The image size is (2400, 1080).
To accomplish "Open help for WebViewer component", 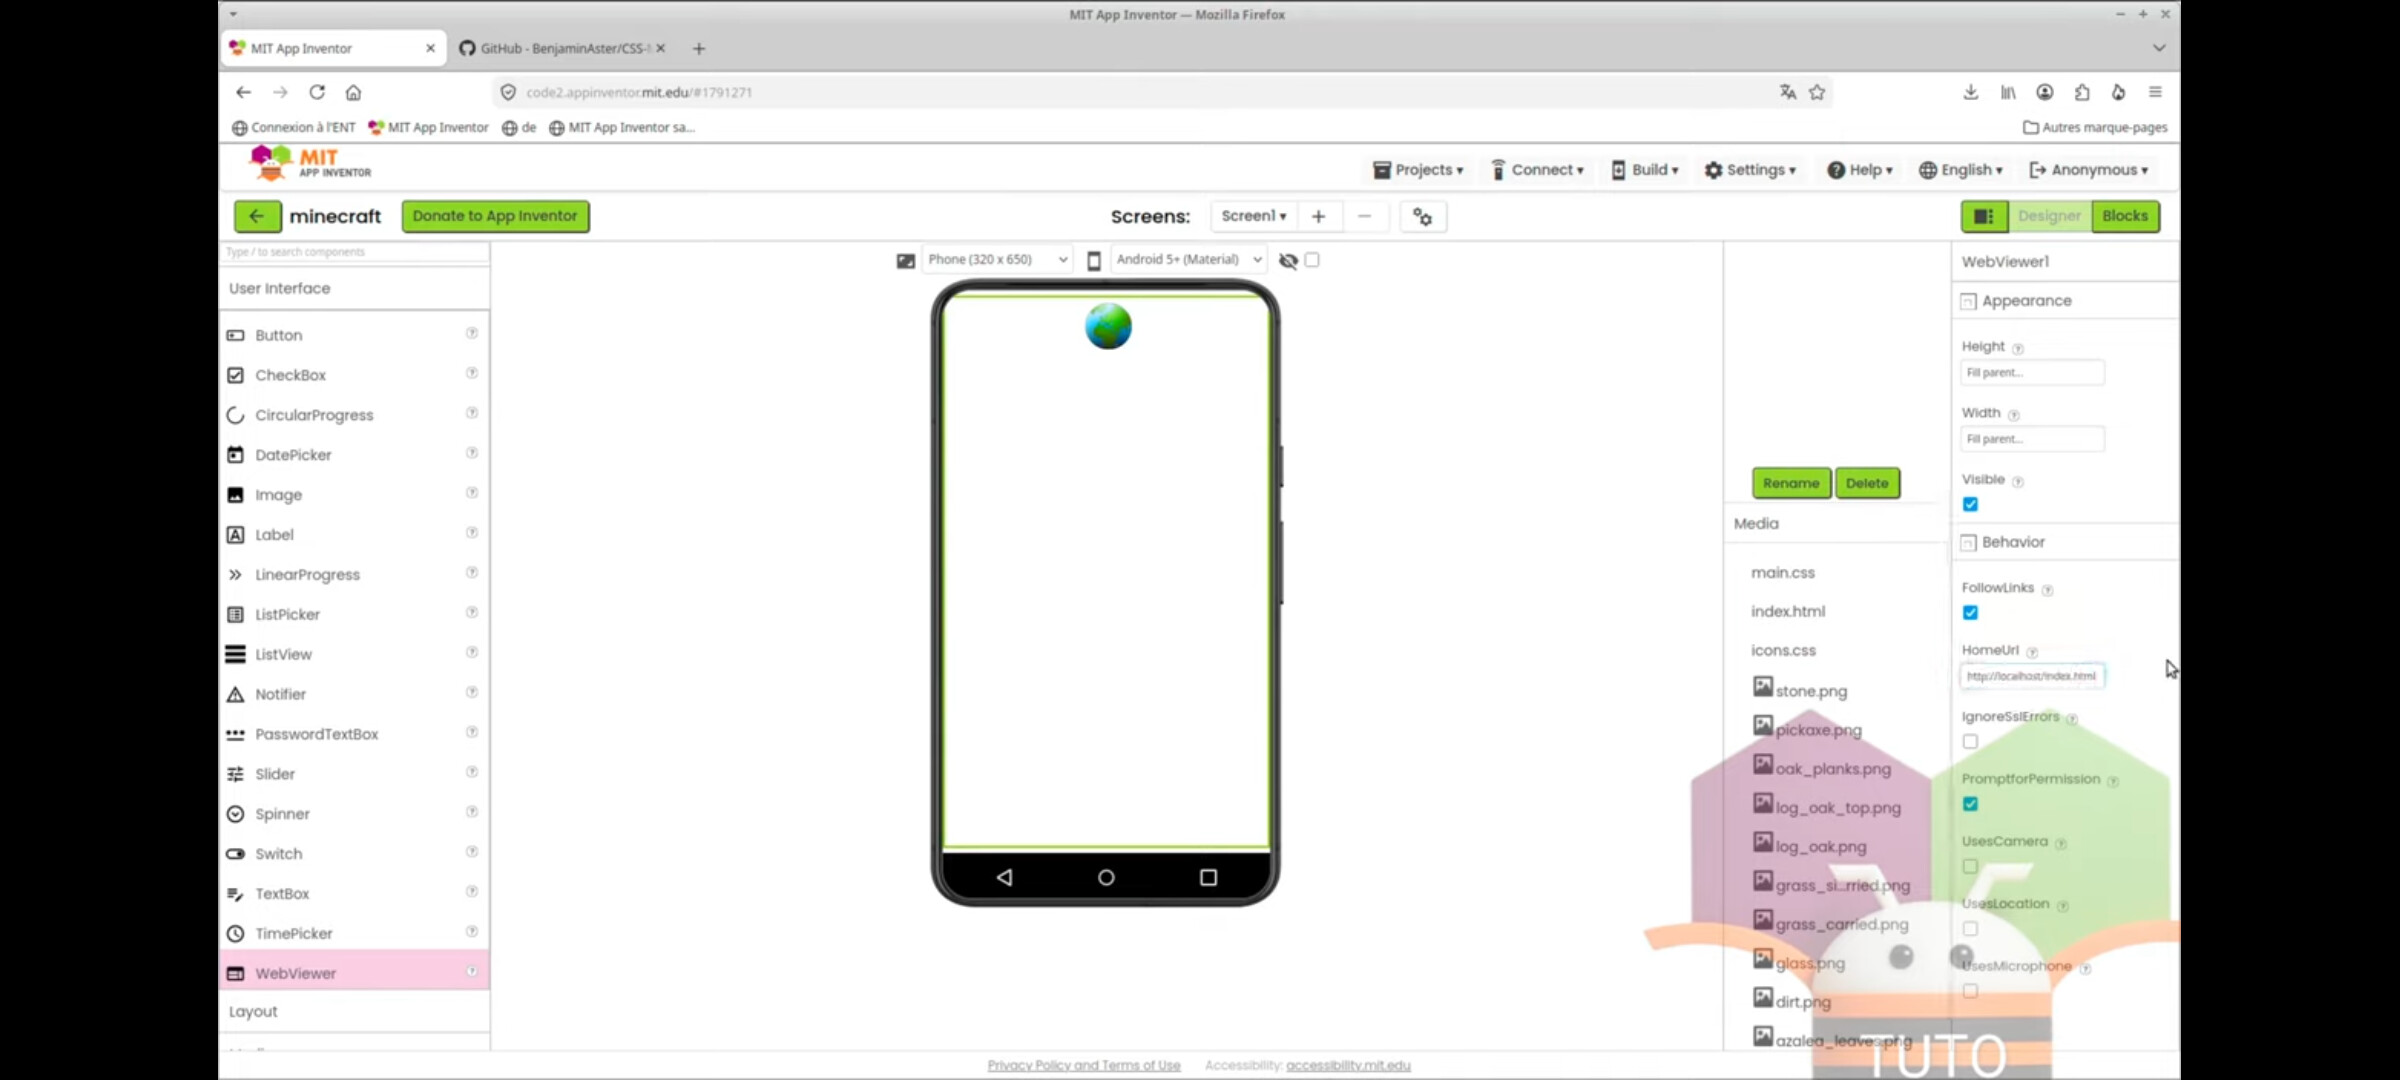I will 471,971.
